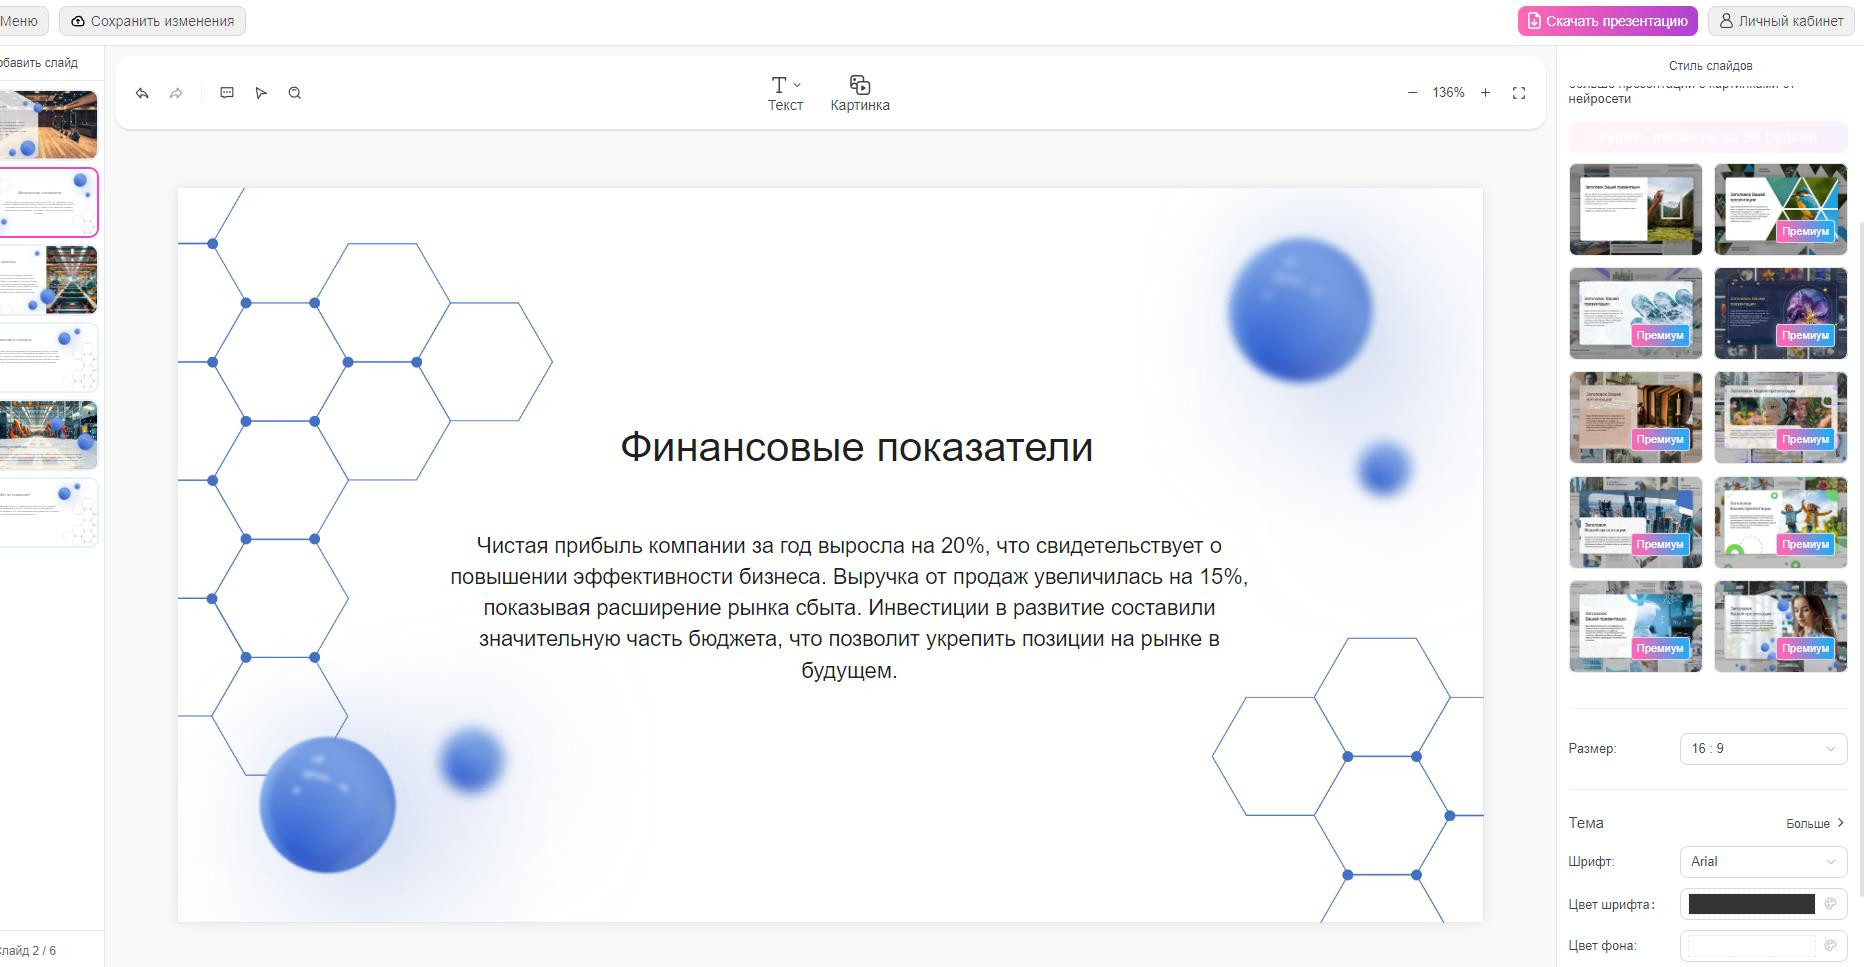The width and height of the screenshot is (1864, 967).
Task: Click the redo arrow icon
Action: pos(176,93)
